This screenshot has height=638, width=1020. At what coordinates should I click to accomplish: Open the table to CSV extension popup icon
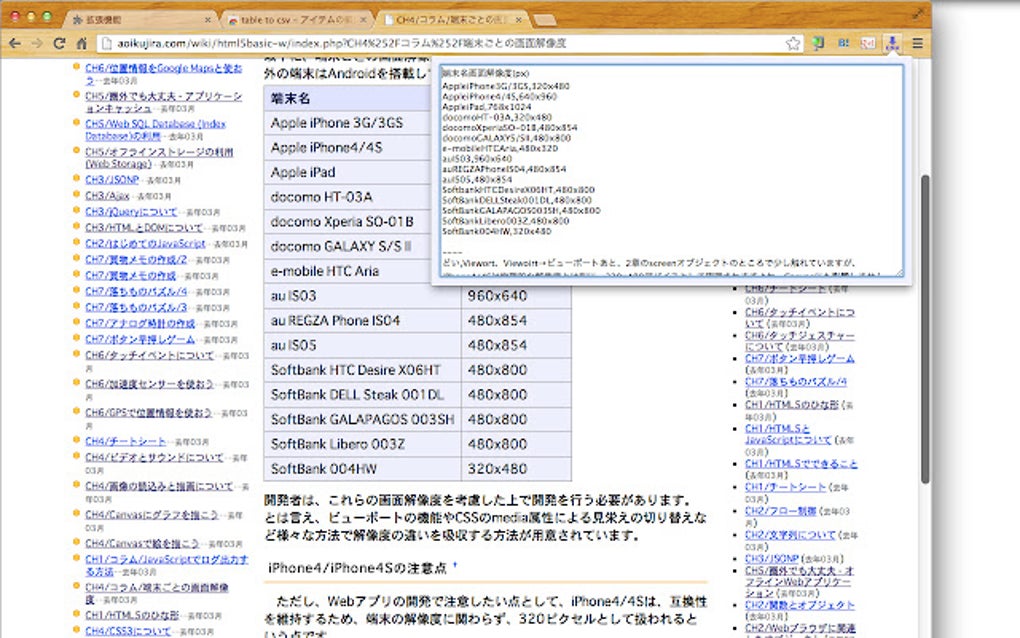[x=893, y=43]
